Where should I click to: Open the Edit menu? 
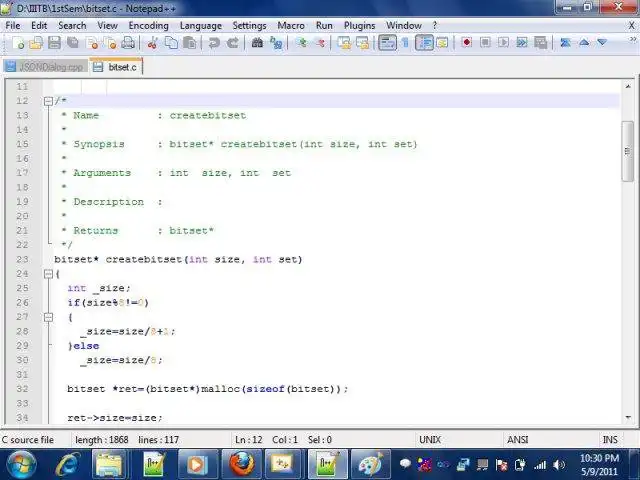(39, 25)
